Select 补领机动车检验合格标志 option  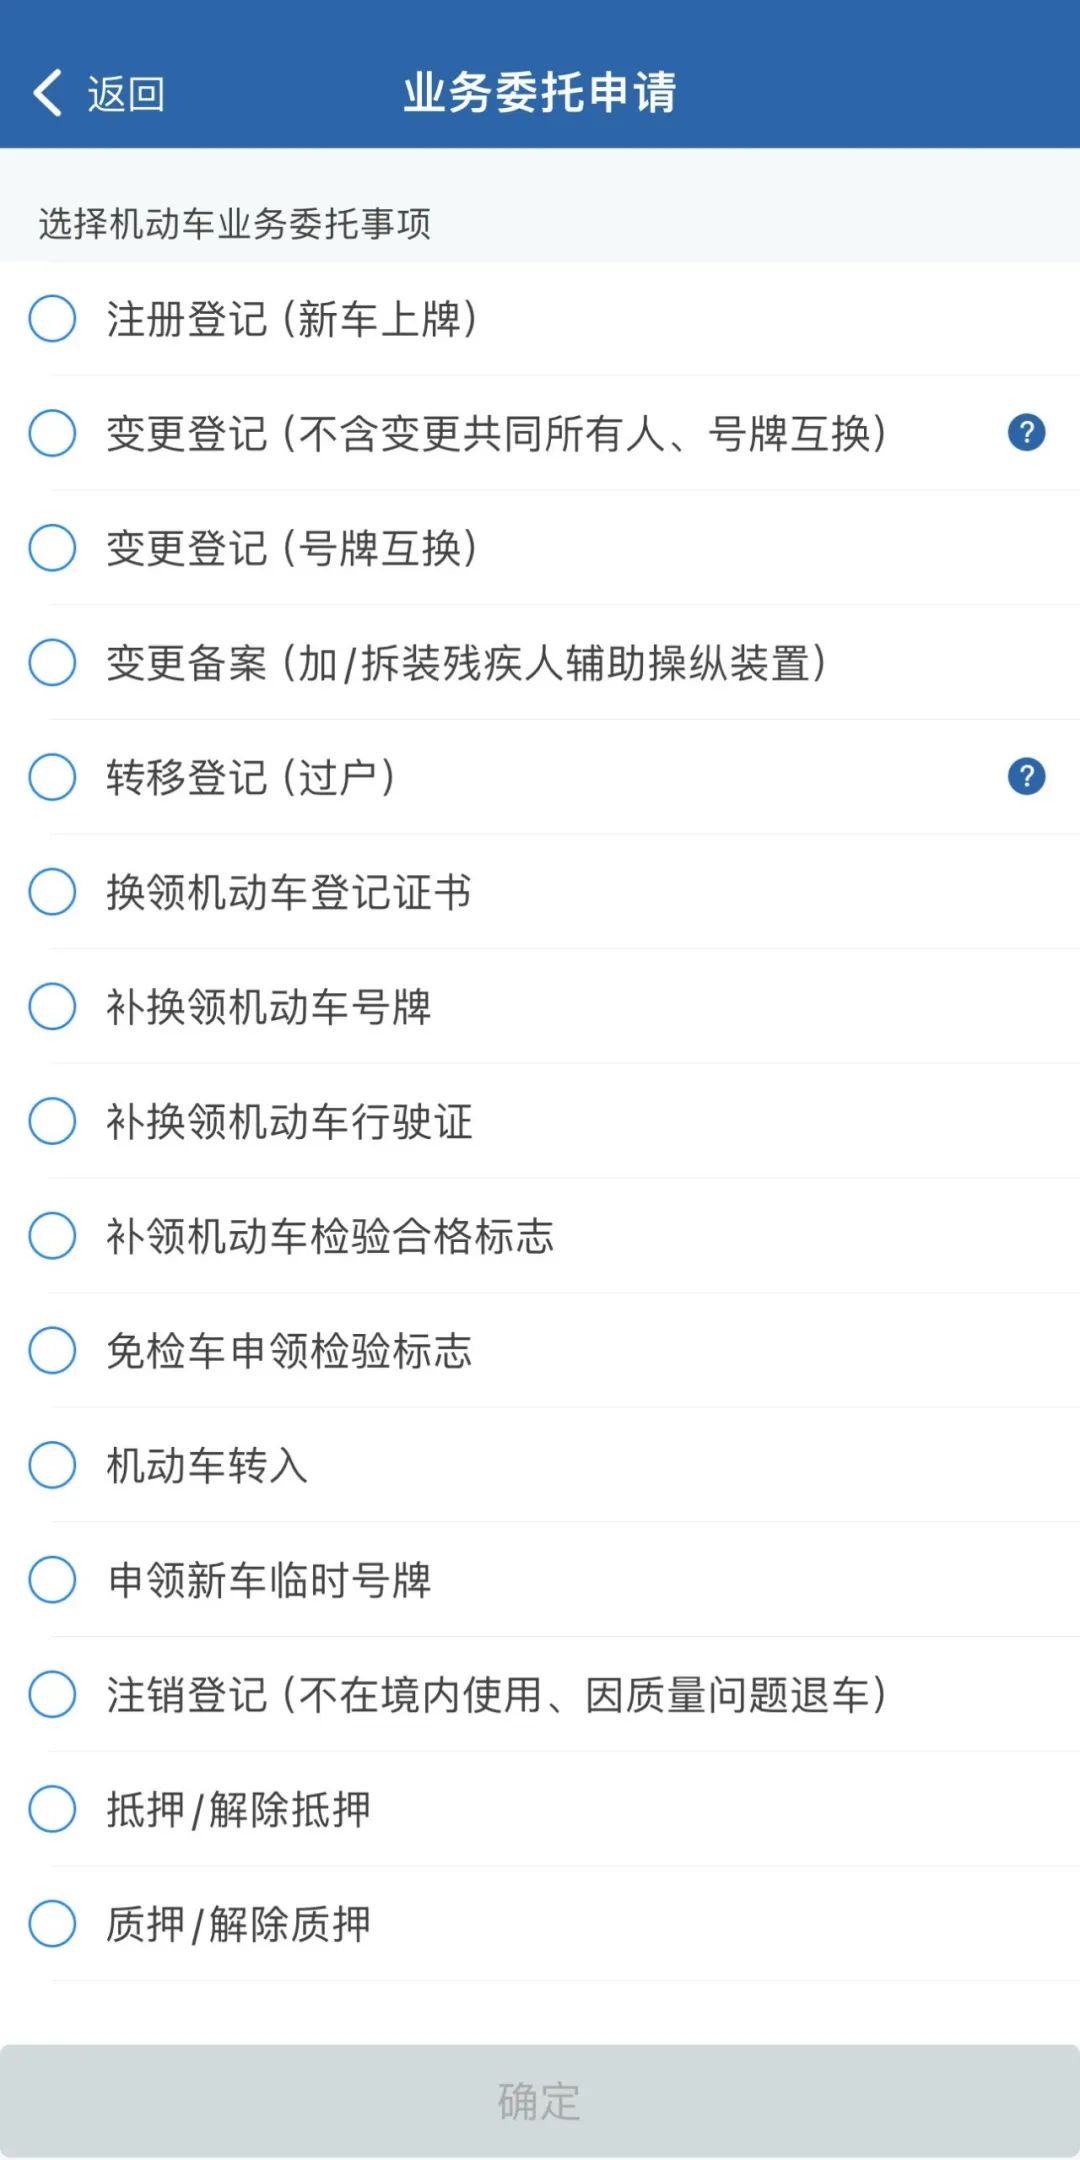coord(52,1236)
